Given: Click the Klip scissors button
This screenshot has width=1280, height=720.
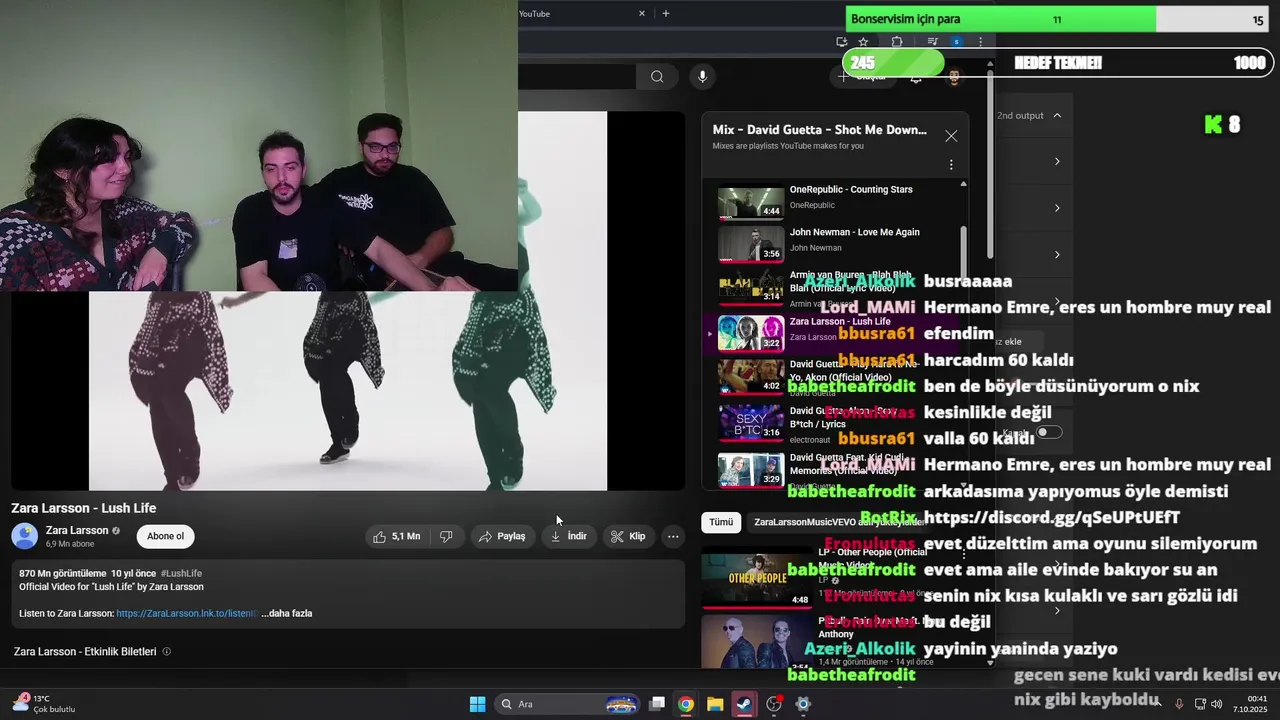Looking at the screenshot, I should pos(629,536).
